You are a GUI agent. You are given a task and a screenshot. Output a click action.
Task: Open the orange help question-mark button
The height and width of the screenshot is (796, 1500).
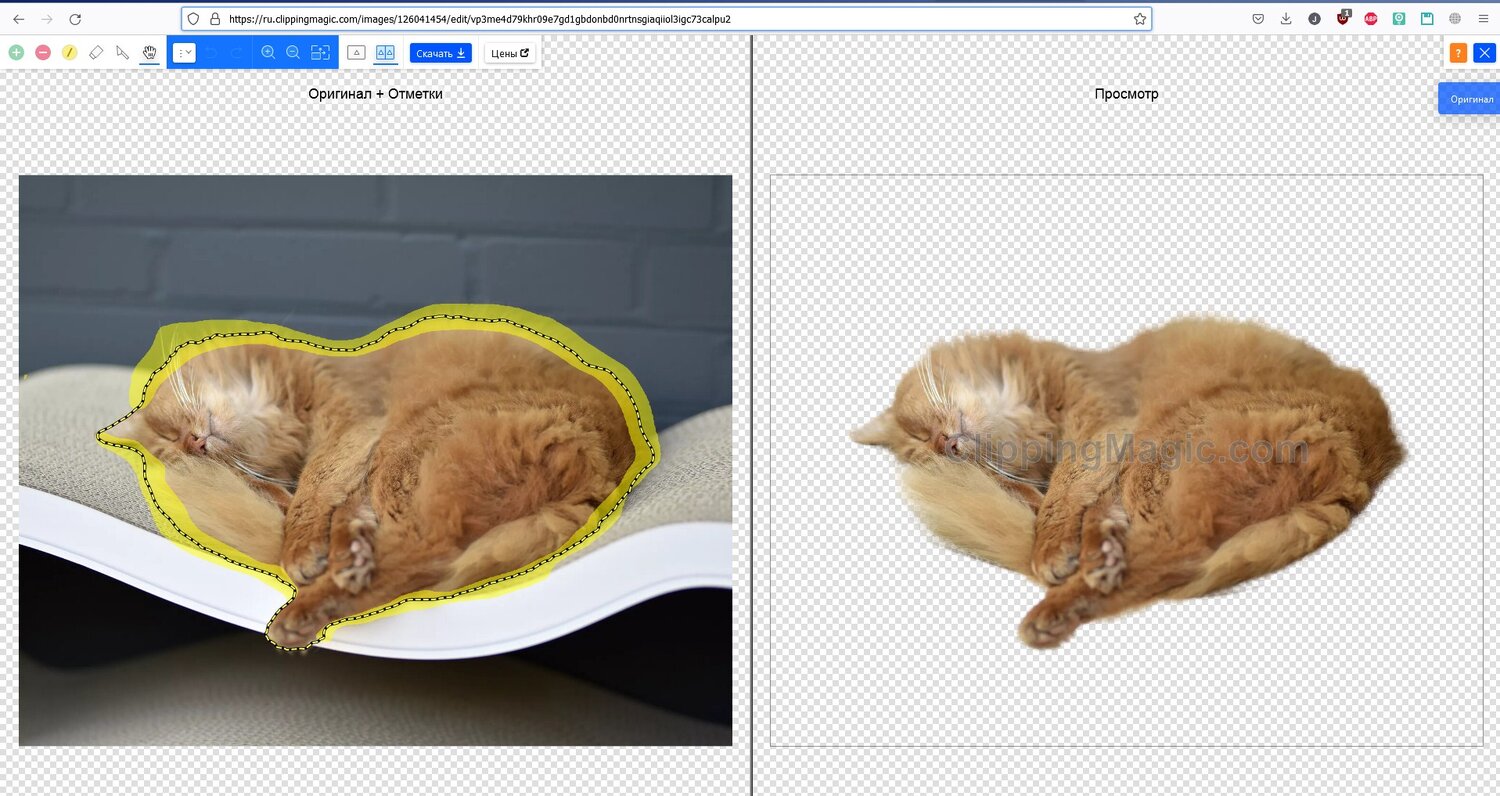pos(1458,53)
